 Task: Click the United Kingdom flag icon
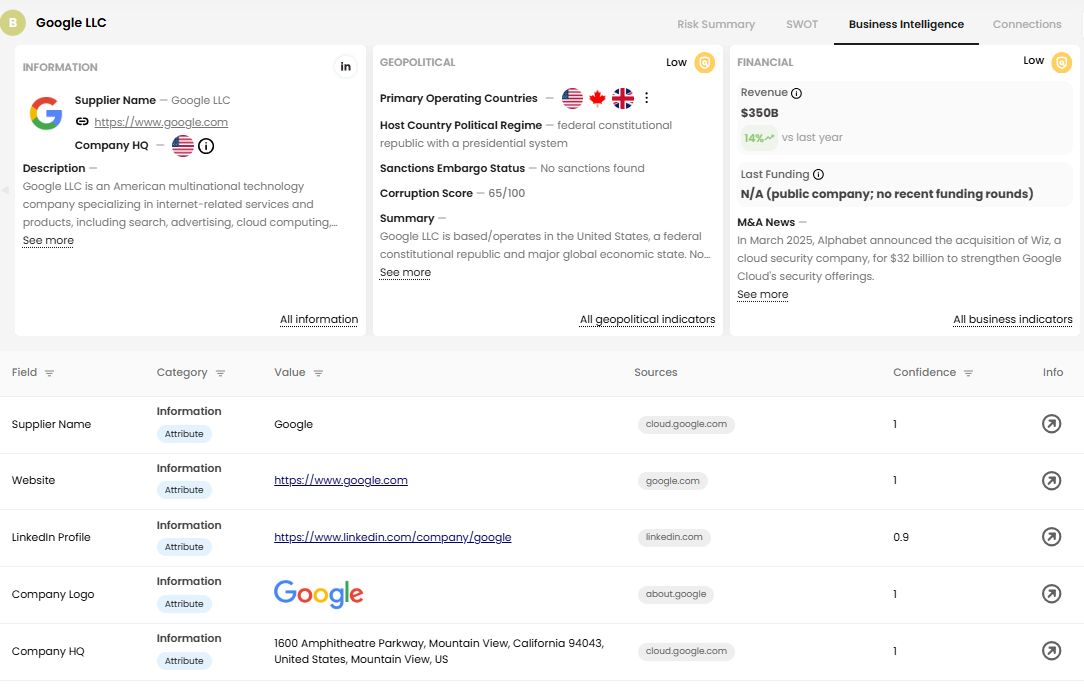[623, 98]
